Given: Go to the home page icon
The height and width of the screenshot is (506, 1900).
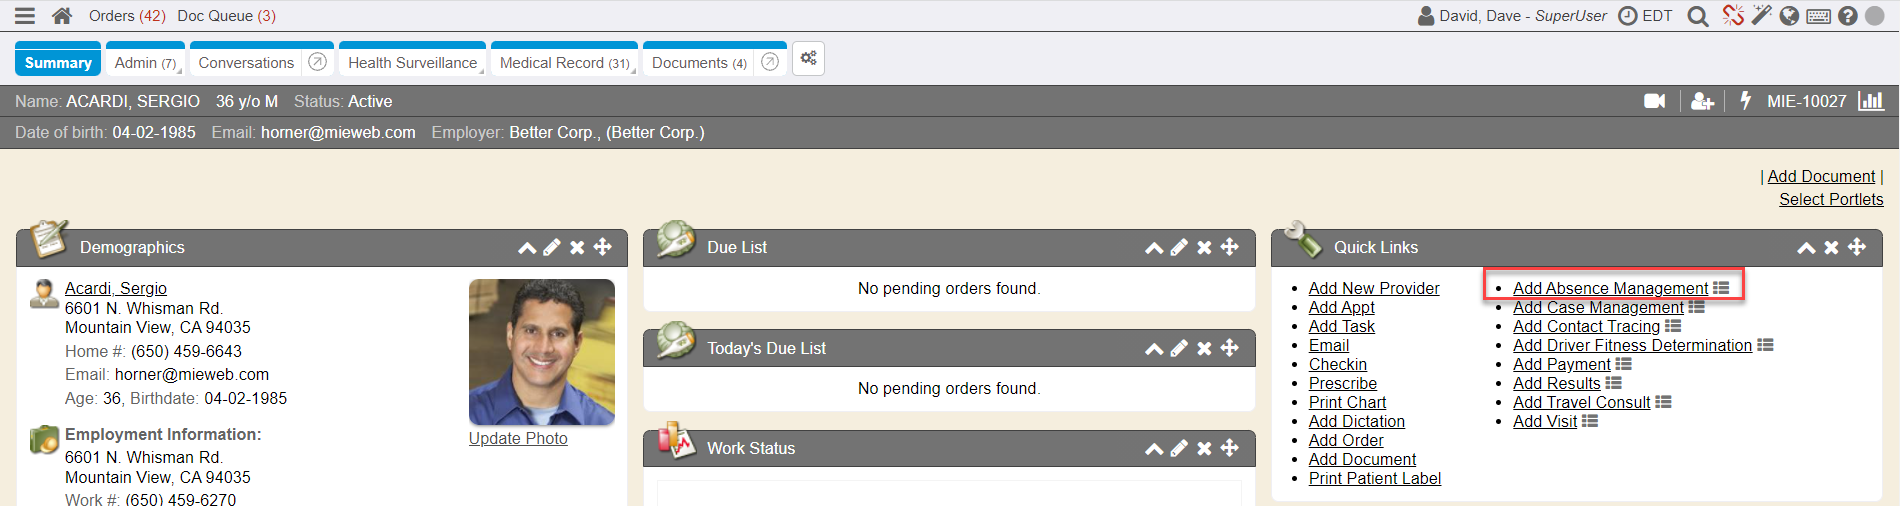Looking at the screenshot, I should (x=62, y=16).
